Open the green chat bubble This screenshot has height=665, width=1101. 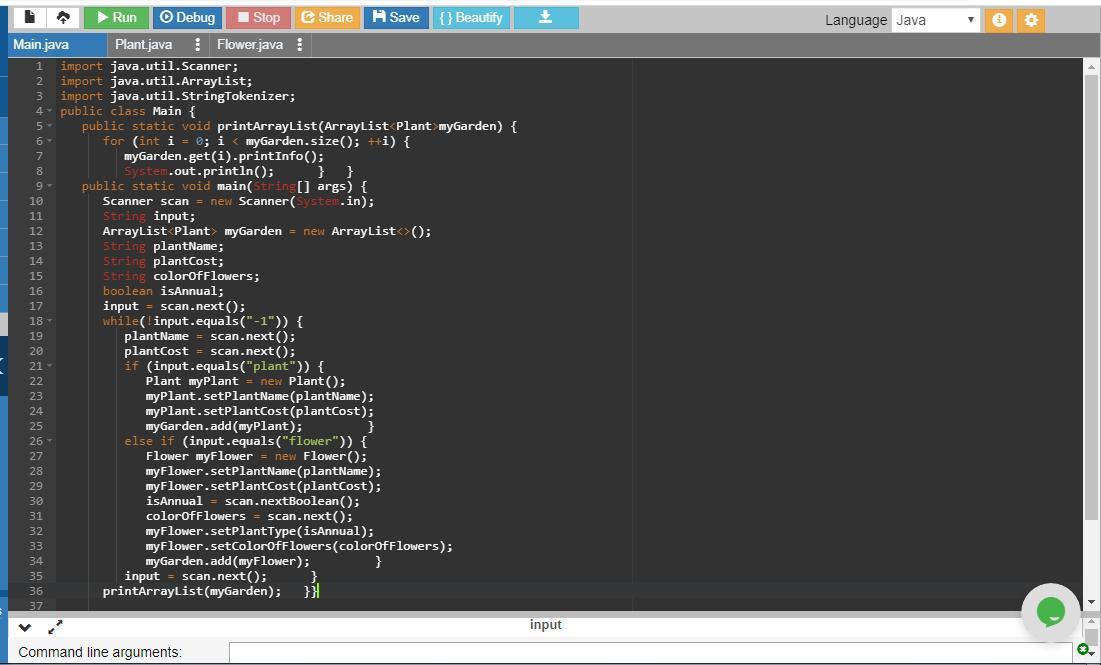[1050, 611]
